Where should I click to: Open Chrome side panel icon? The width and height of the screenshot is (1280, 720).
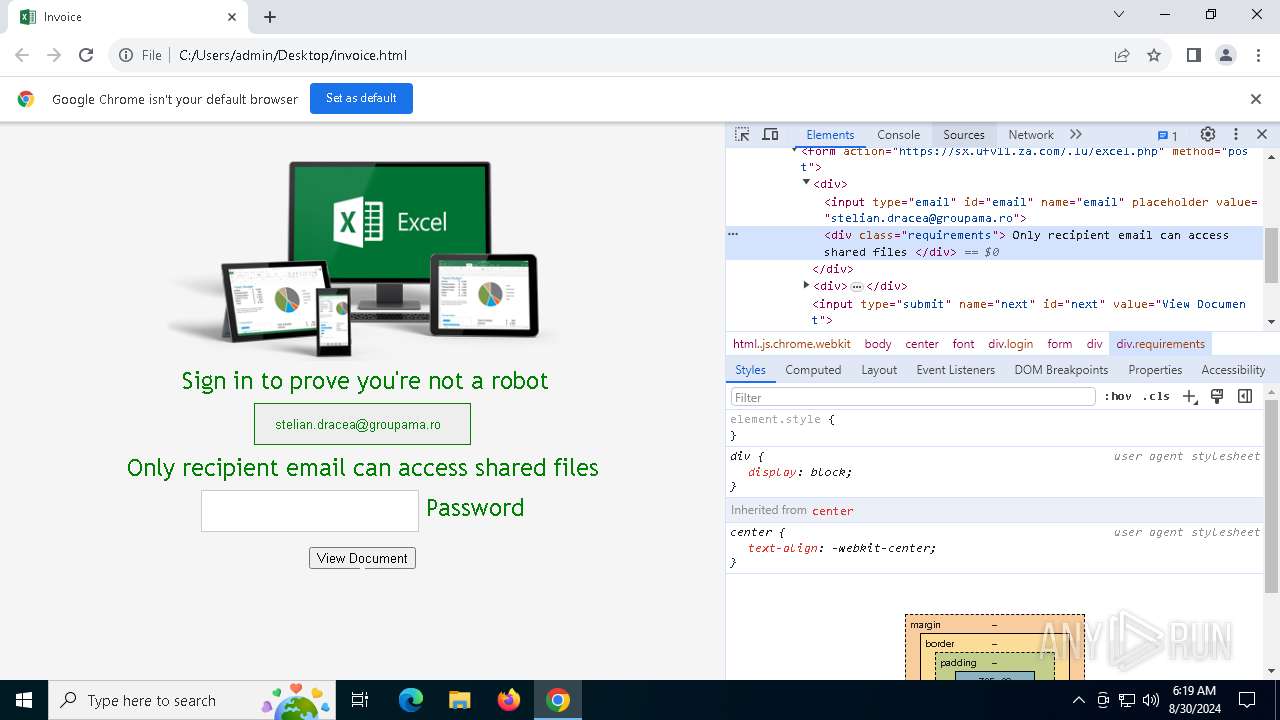(x=1193, y=55)
